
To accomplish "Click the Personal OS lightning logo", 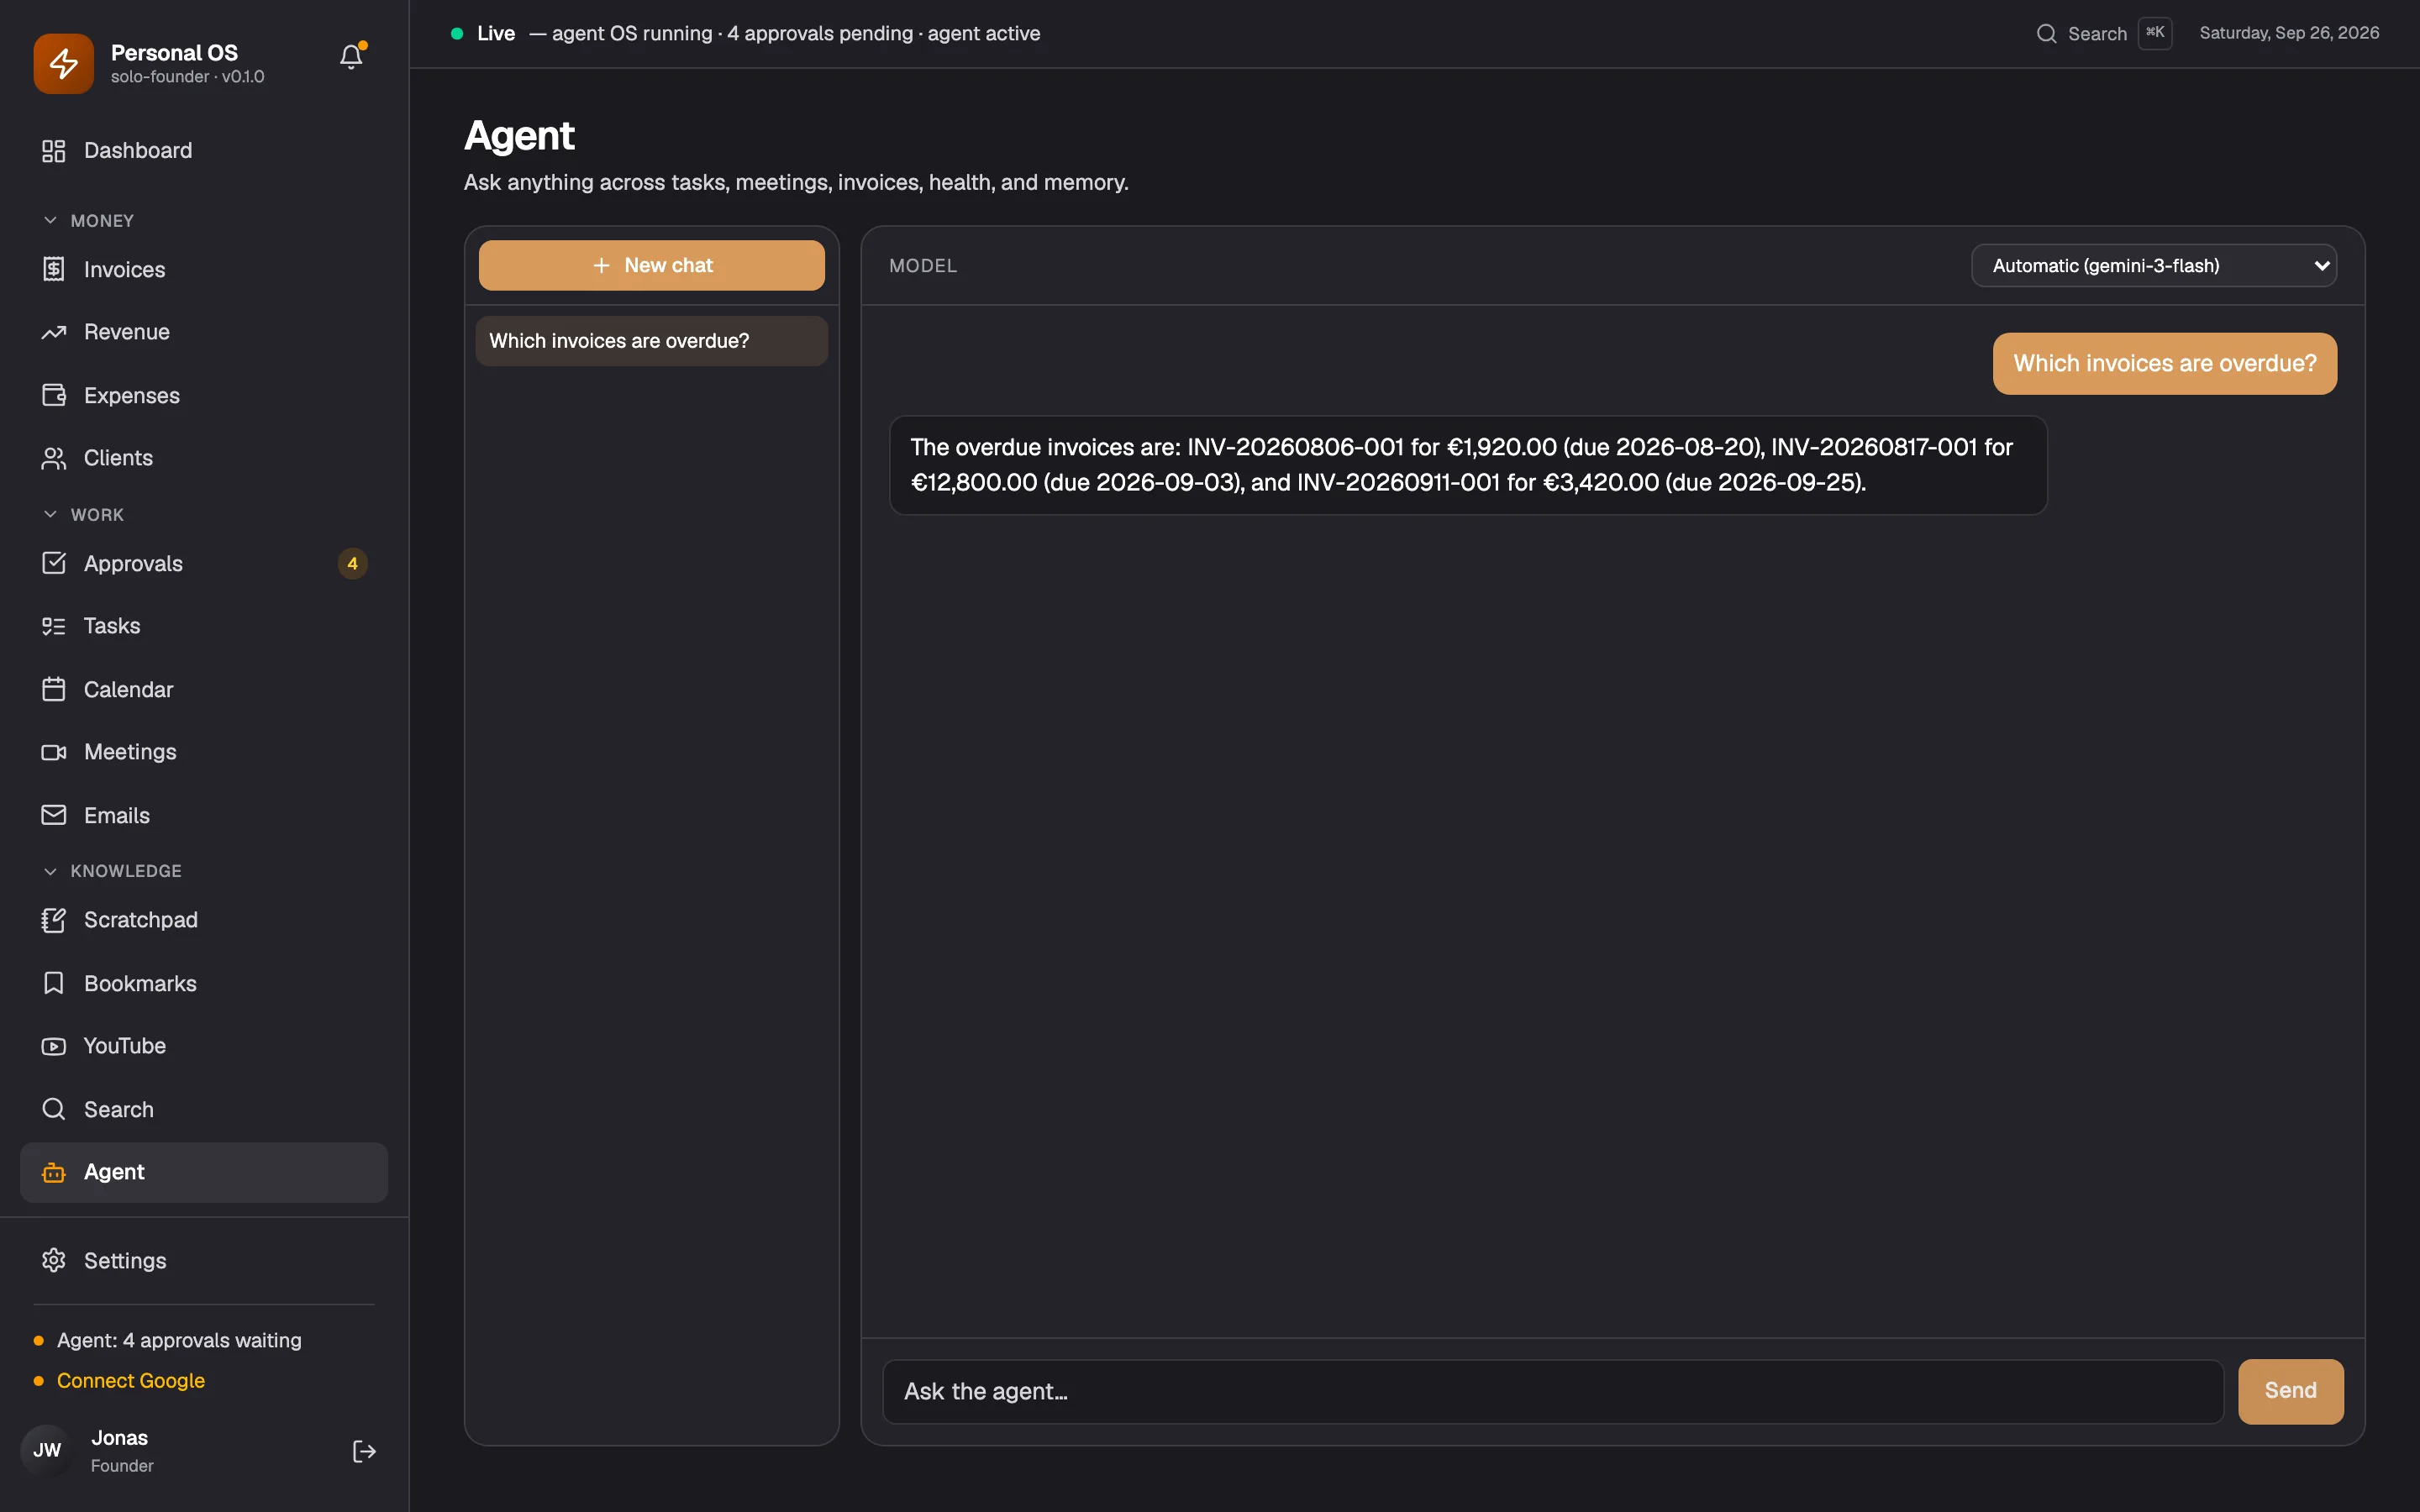I will (63, 63).
